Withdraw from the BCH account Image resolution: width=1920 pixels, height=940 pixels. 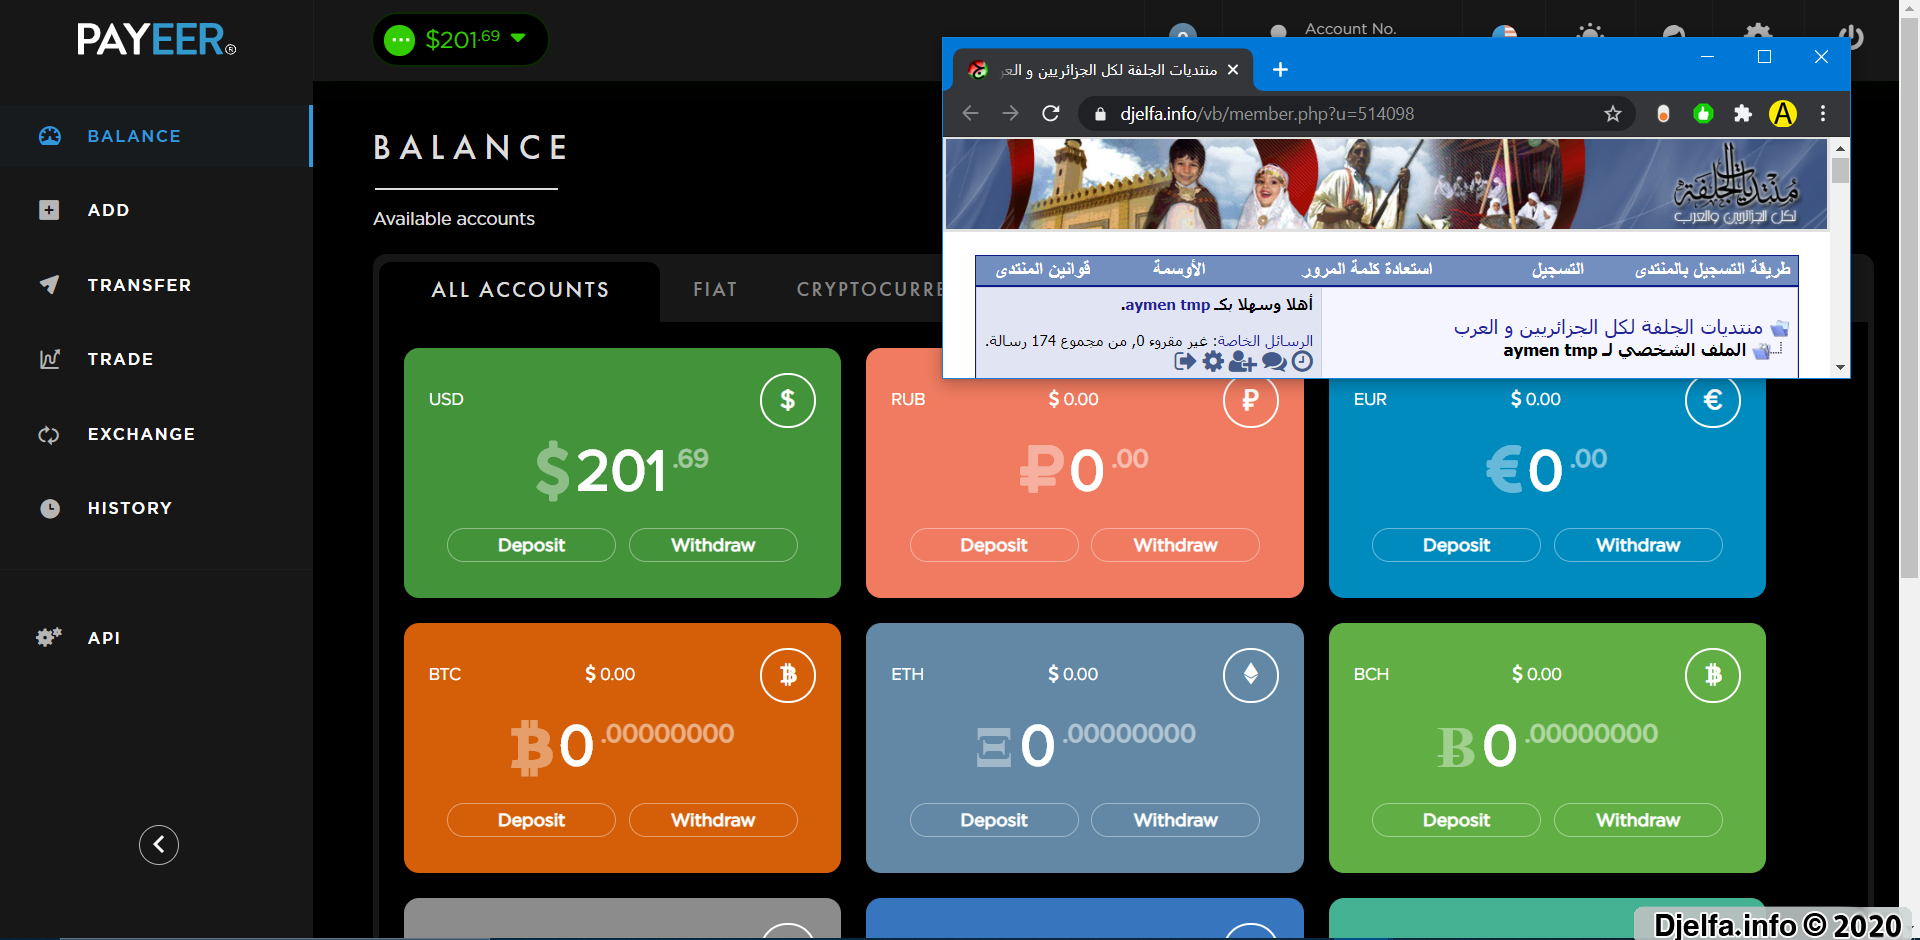point(1638,820)
